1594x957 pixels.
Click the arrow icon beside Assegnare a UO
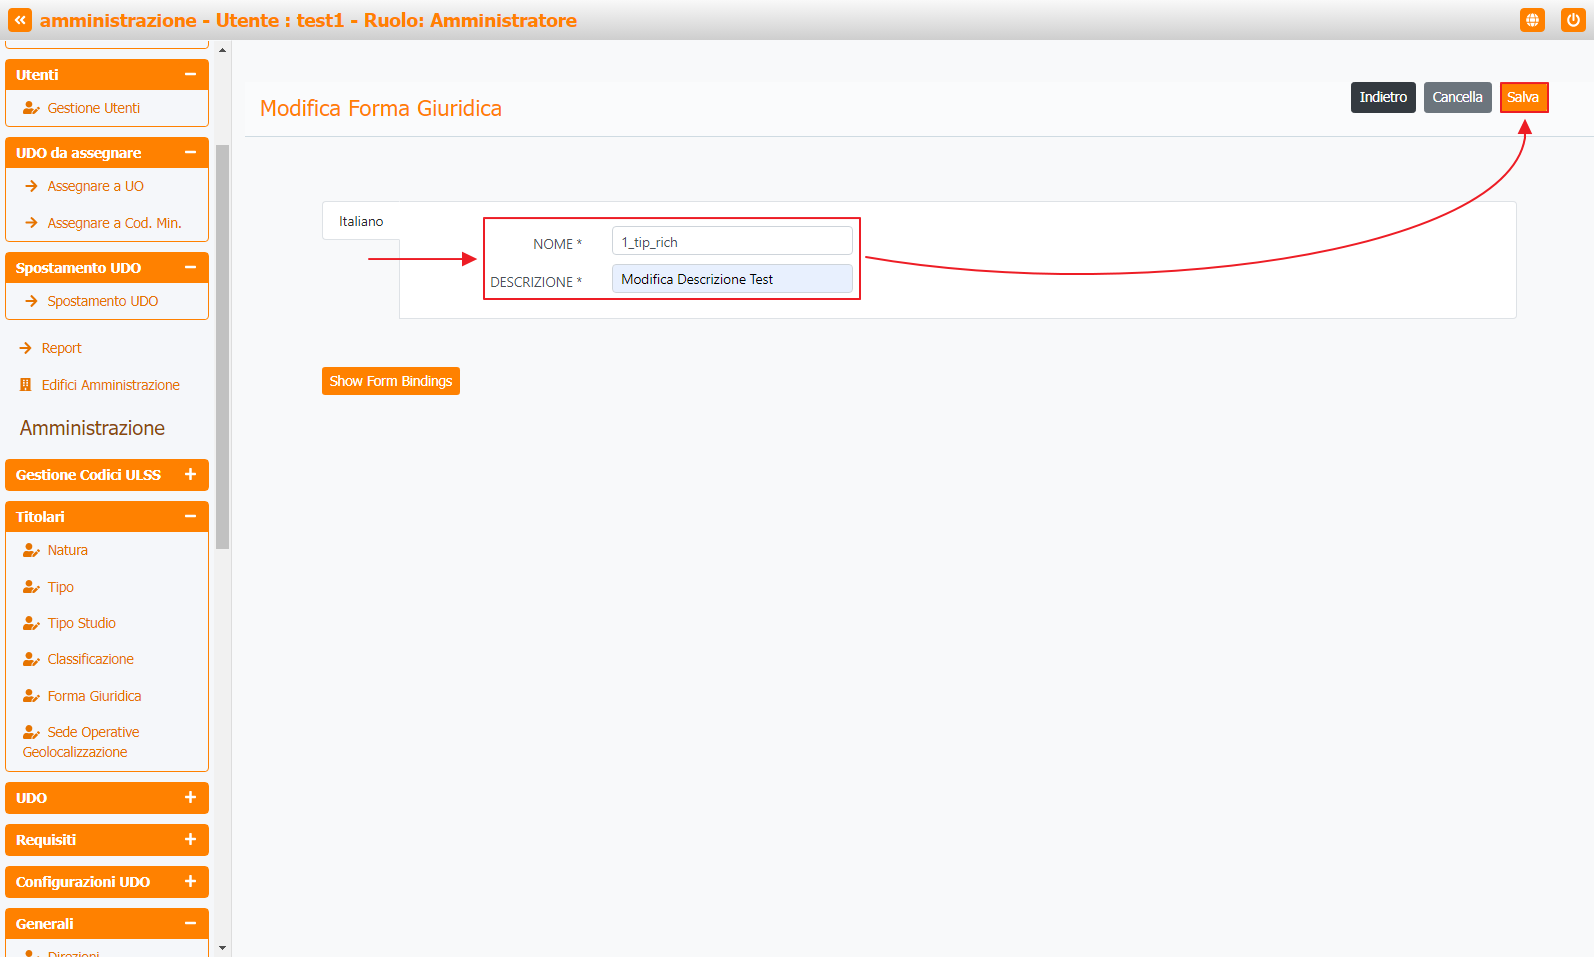[31, 186]
